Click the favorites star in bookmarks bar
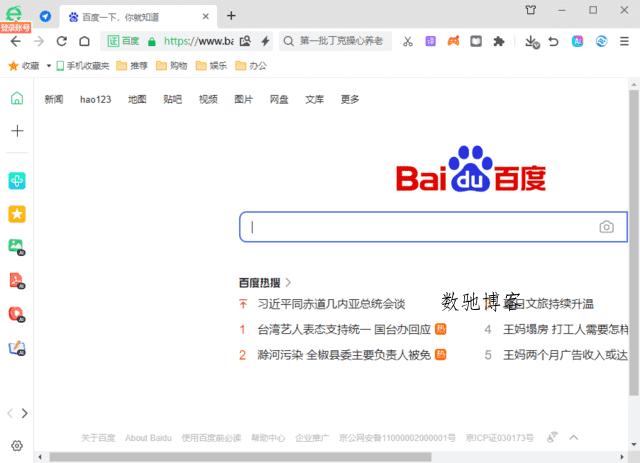This screenshot has width=640, height=463. click(13, 66)
